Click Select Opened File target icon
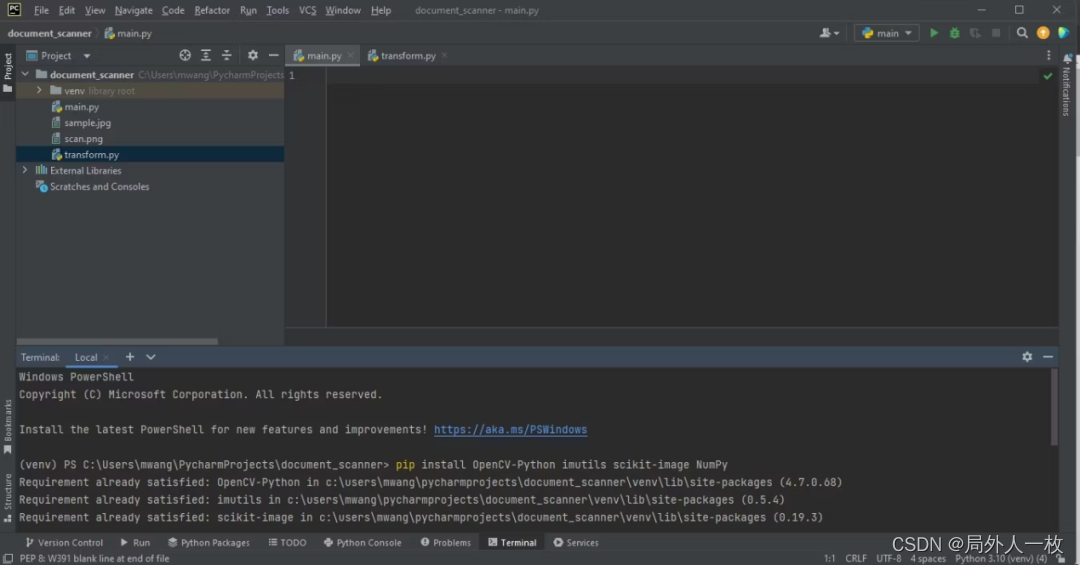 (x=185, y=55)
